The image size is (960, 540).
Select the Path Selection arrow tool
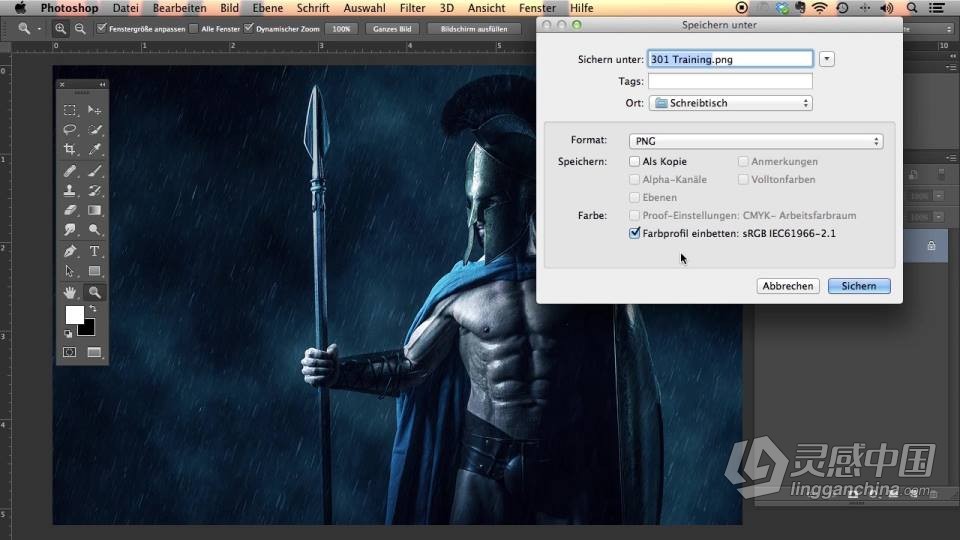70,271
